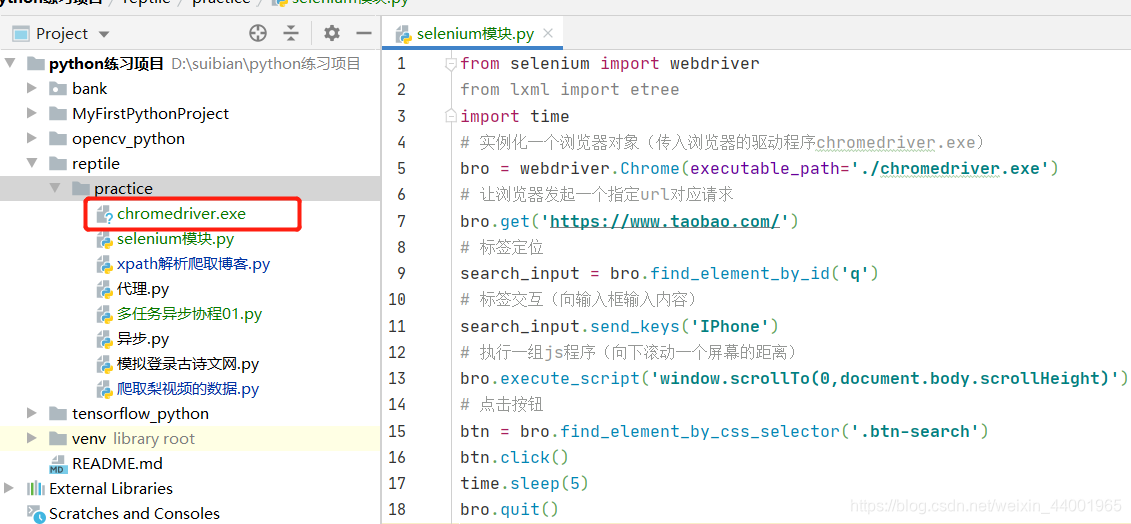Expand the MyFirstPythonProject folder
1131x524 pixels.
tap(32, 113)
